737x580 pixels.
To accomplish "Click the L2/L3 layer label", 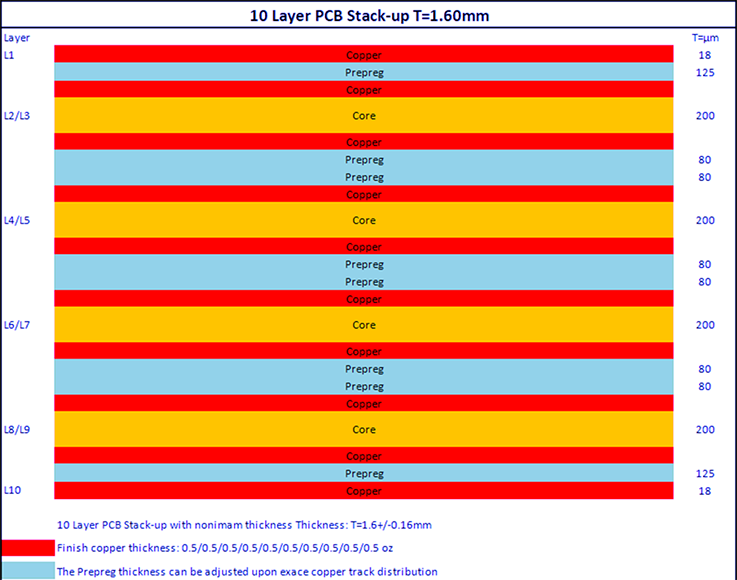I will pos(17,116).
